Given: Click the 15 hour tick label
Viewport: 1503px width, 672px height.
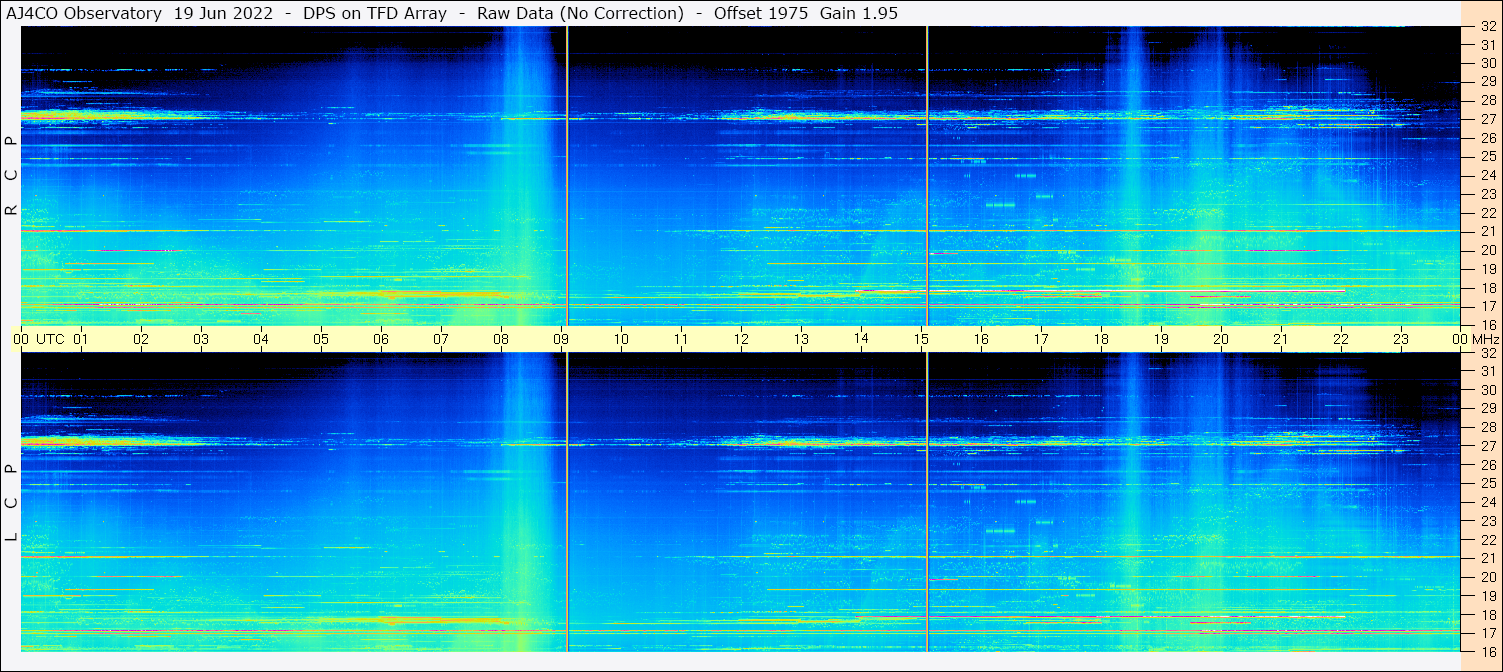Looking at the screenshot, I should point(921,339).
